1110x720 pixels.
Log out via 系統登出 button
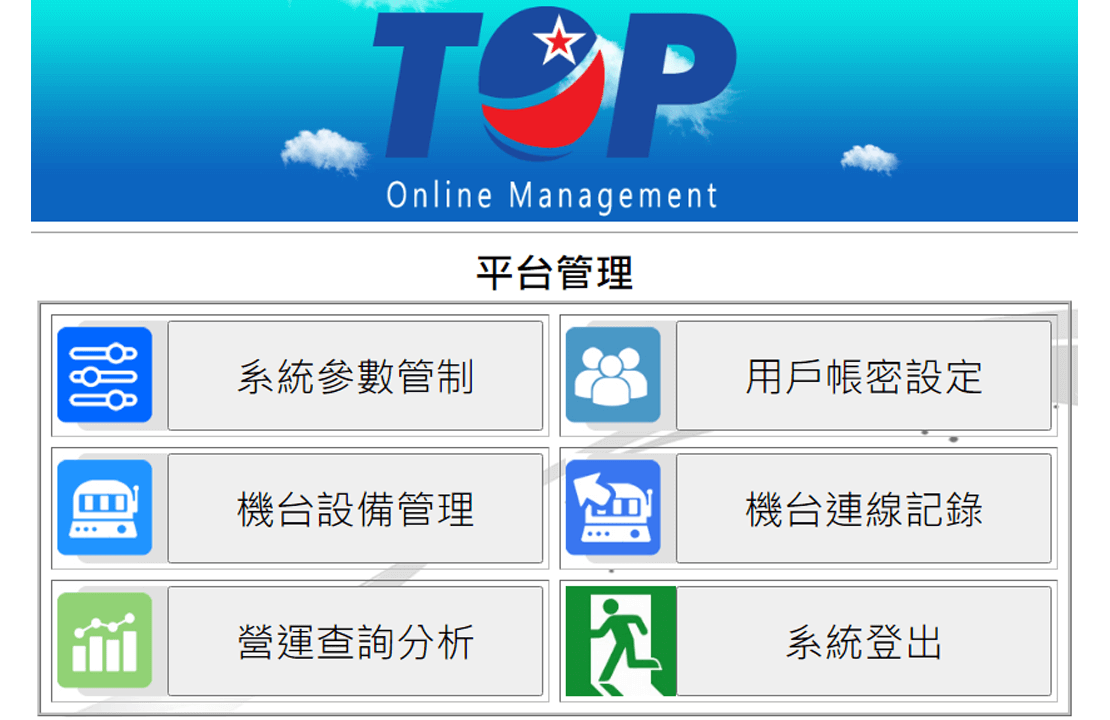click(864, 641)
